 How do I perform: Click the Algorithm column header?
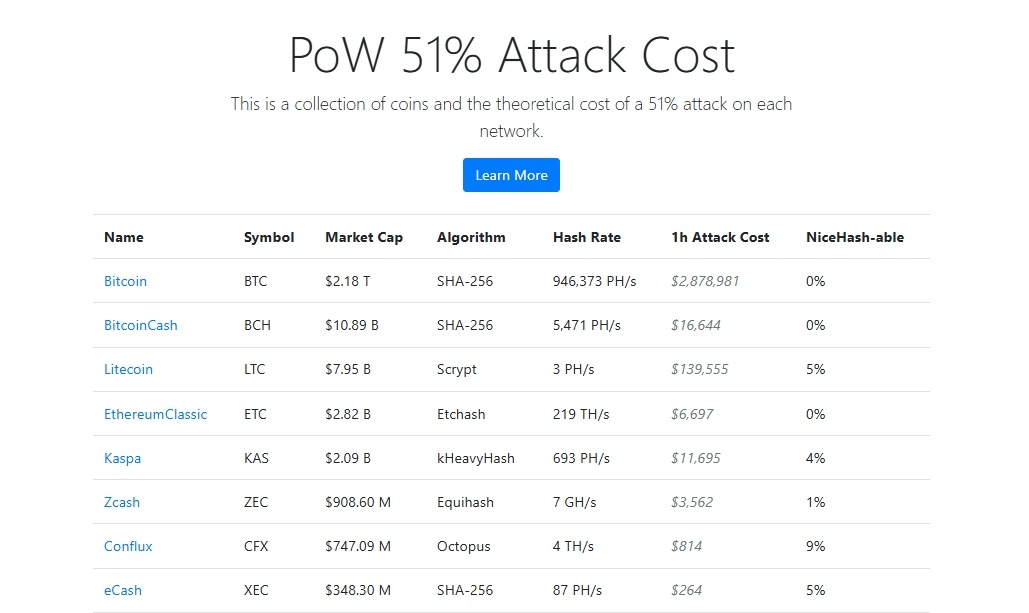471,237
